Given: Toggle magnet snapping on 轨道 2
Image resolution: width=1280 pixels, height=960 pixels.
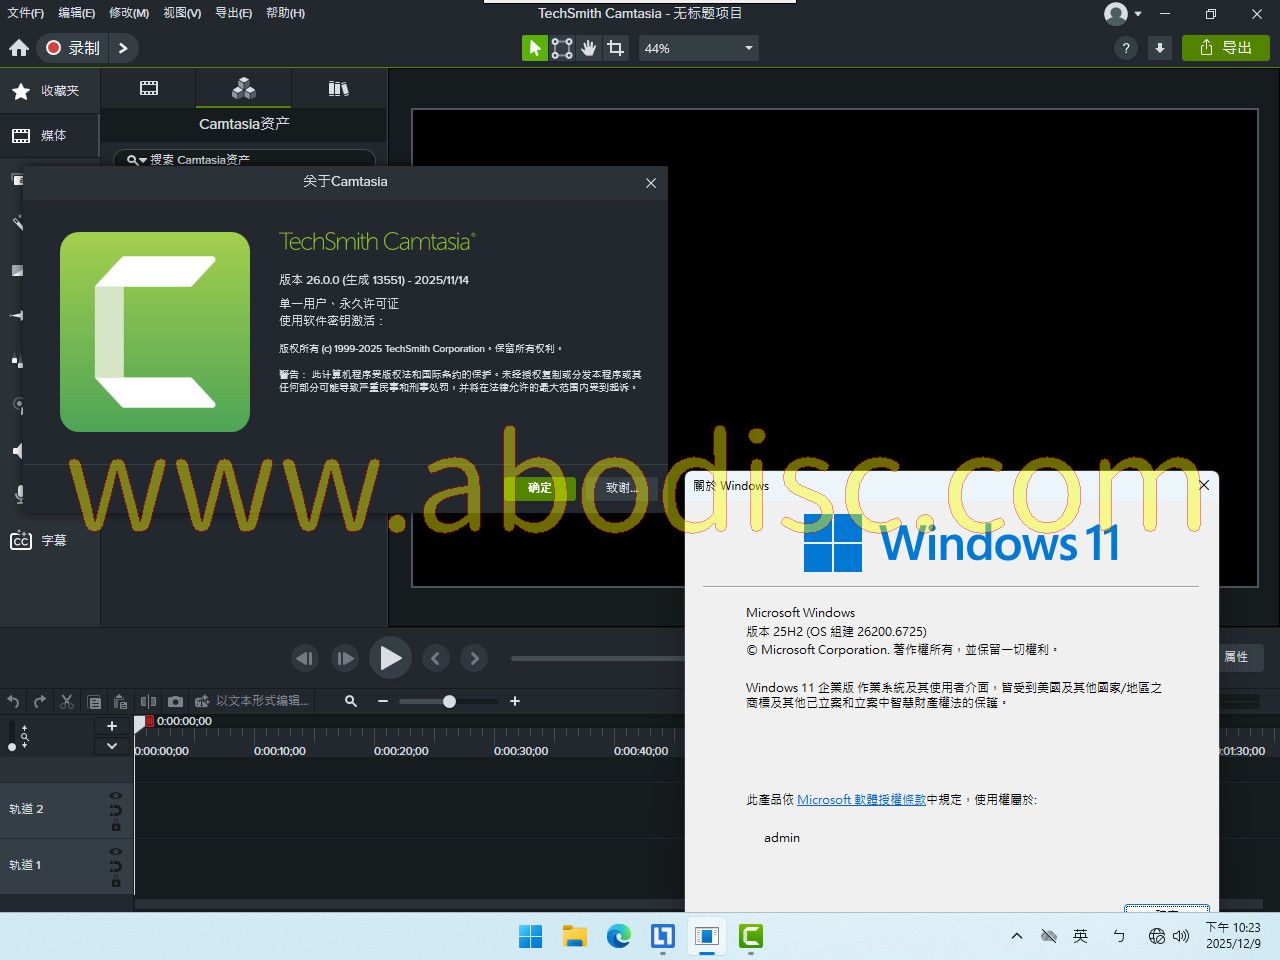Looking at the screenshot, I should [x=116, y=811].
